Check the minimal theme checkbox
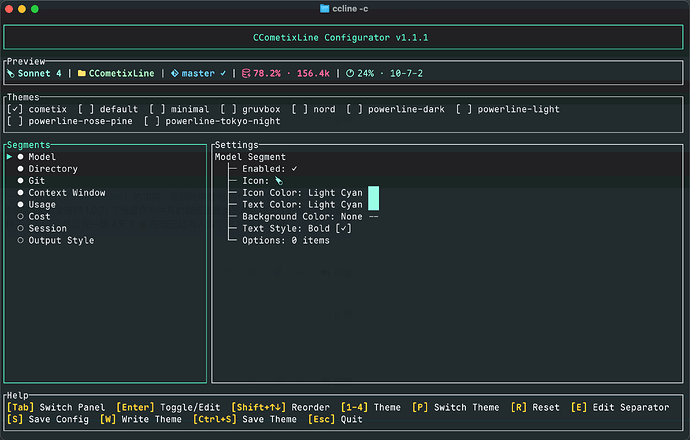 157,109
